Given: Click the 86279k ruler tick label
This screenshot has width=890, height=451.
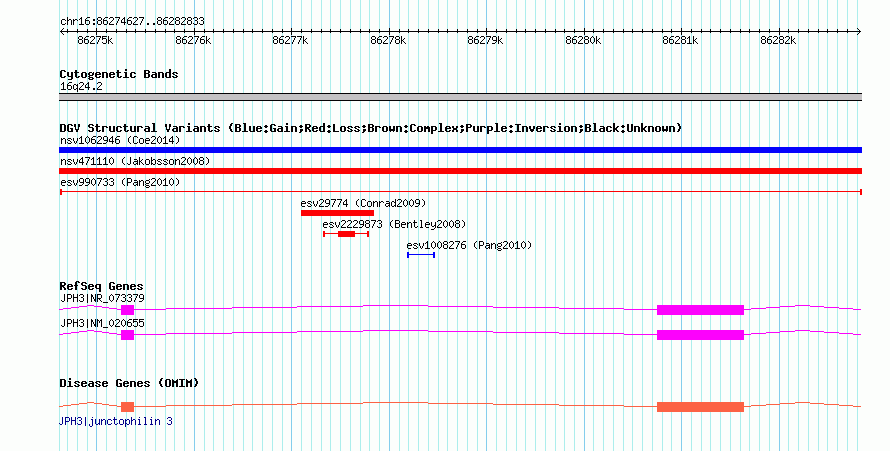Looking at the screenshot, I should pyautogui.click(x=485, y=40).
